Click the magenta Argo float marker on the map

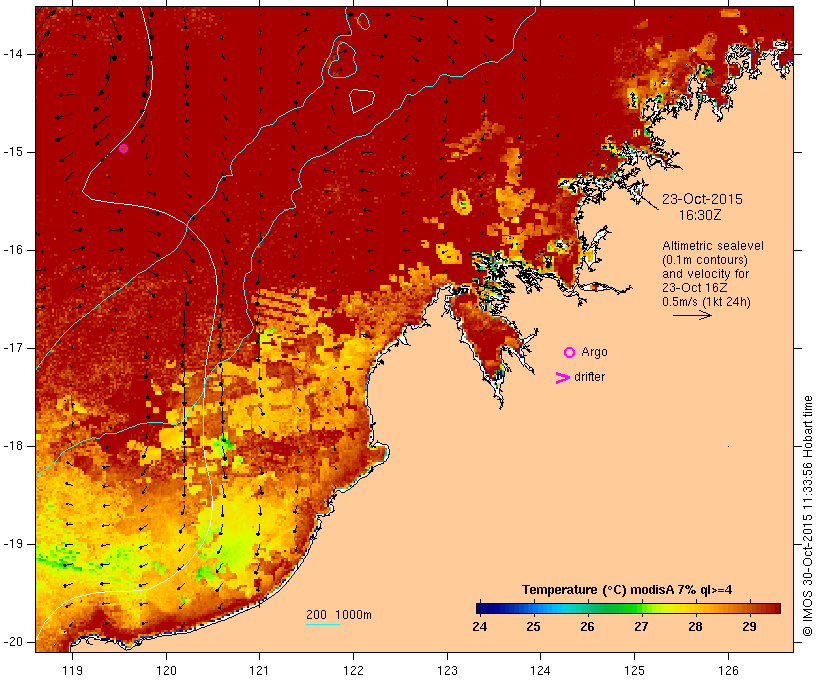[x=123, y=149]
